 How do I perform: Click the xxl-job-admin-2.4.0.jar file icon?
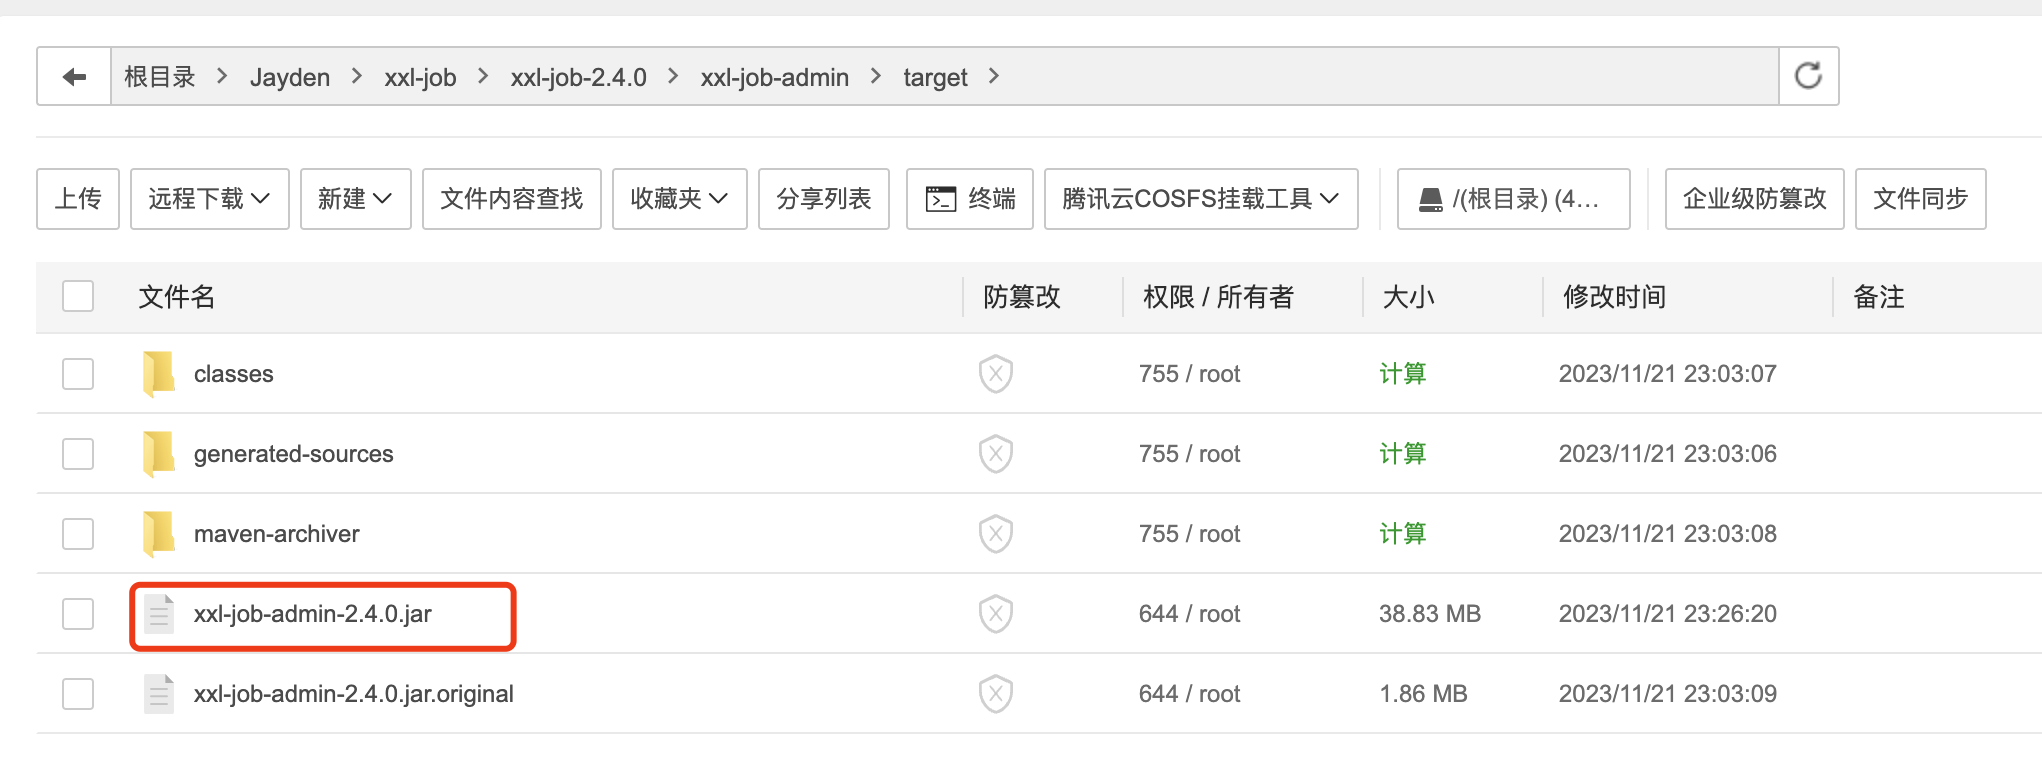point(158,613)
